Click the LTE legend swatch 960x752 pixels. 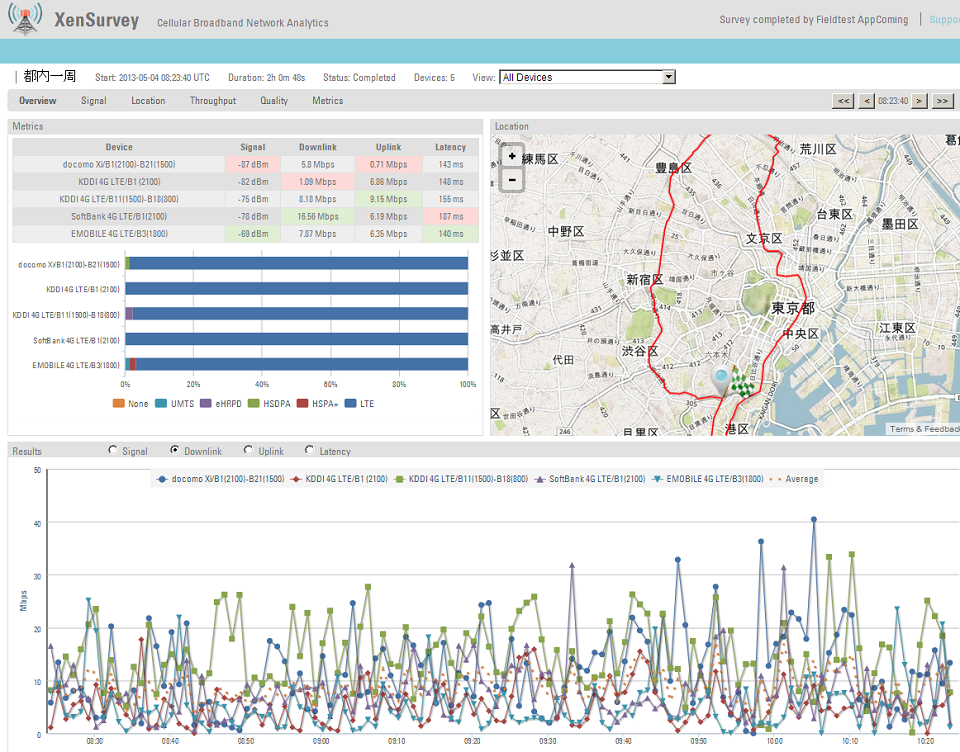click(x=351, y=404)
